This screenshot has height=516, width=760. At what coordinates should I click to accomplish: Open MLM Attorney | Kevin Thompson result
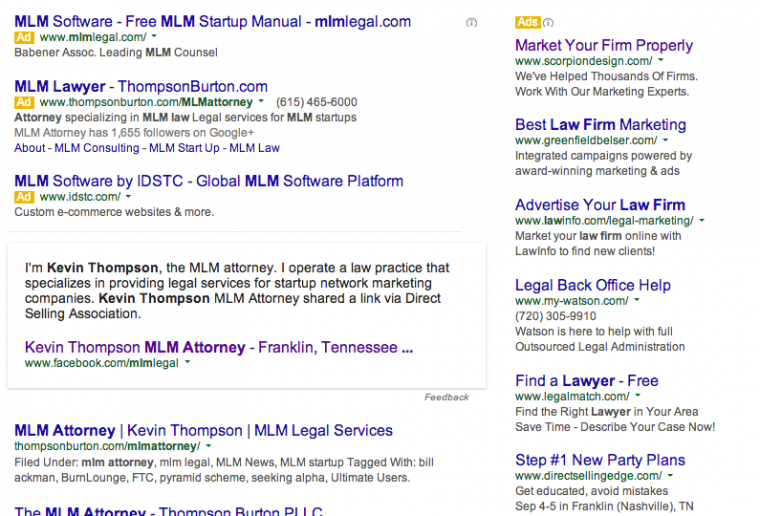[x=203, y=430]
